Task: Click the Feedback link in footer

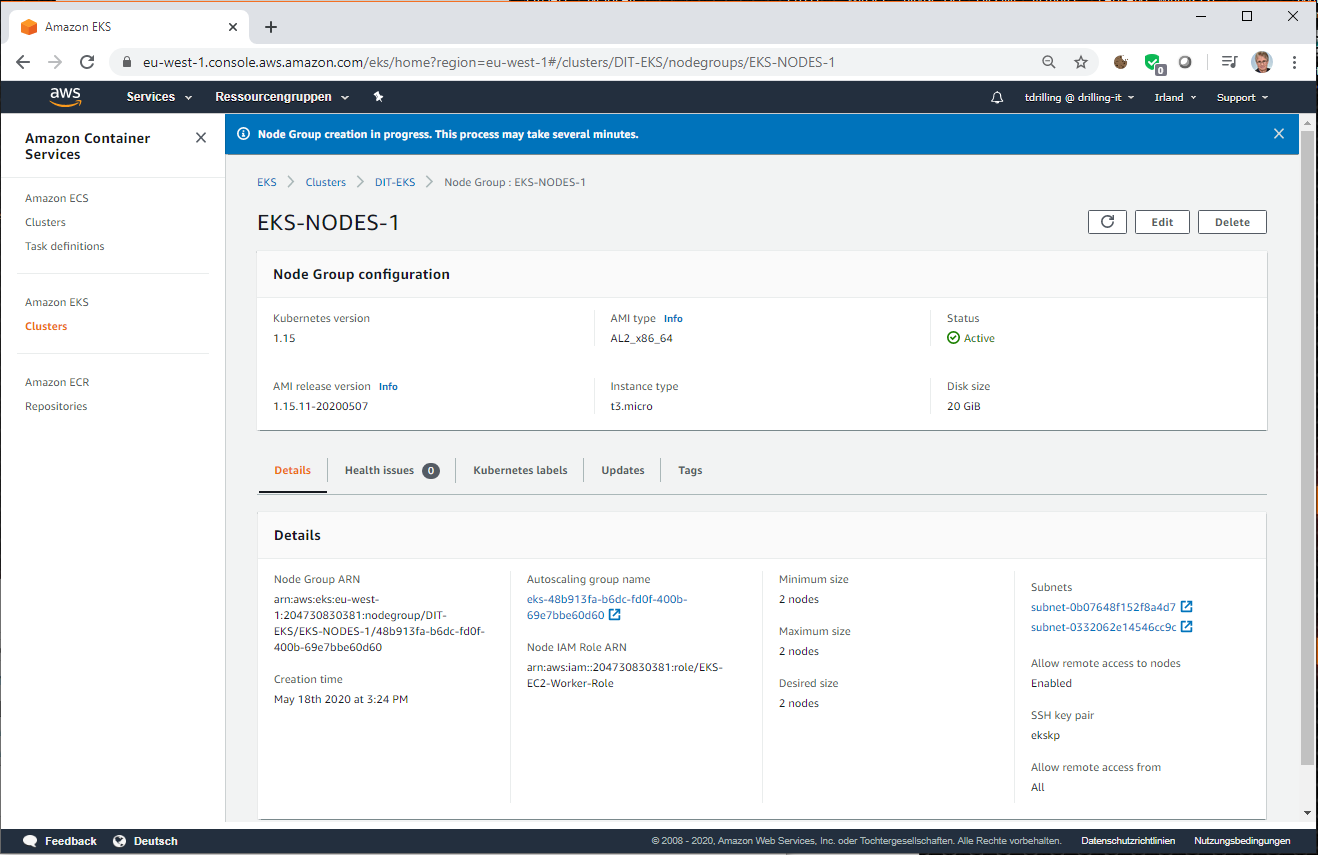Action: click(71, 841)
